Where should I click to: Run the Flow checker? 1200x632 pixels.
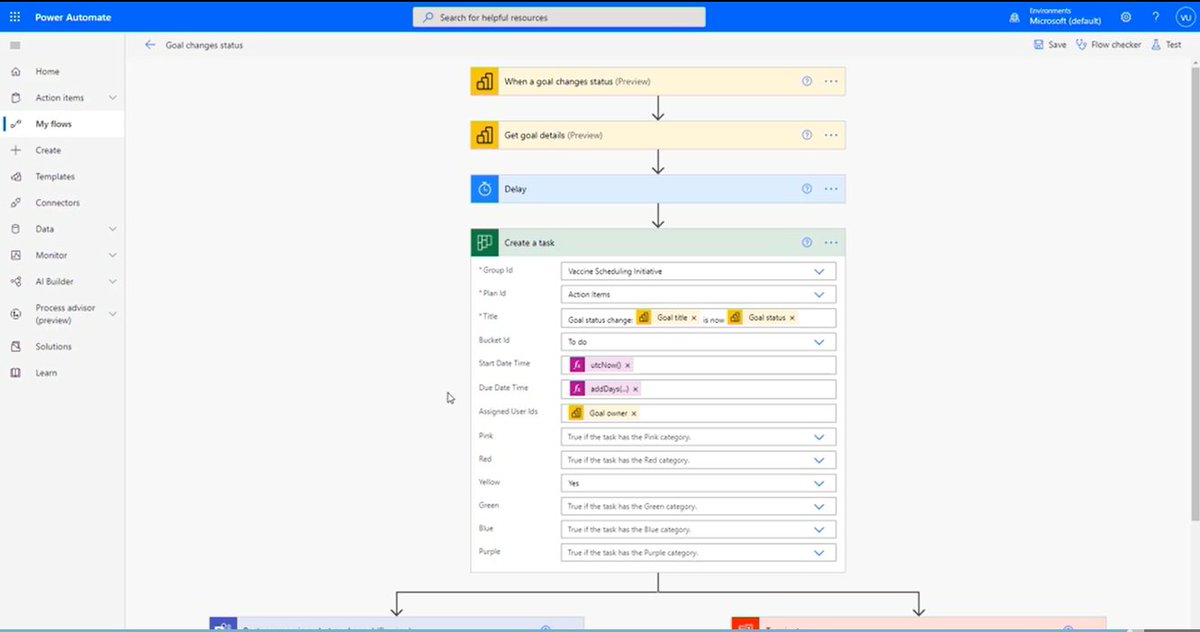click(1108, 45)
